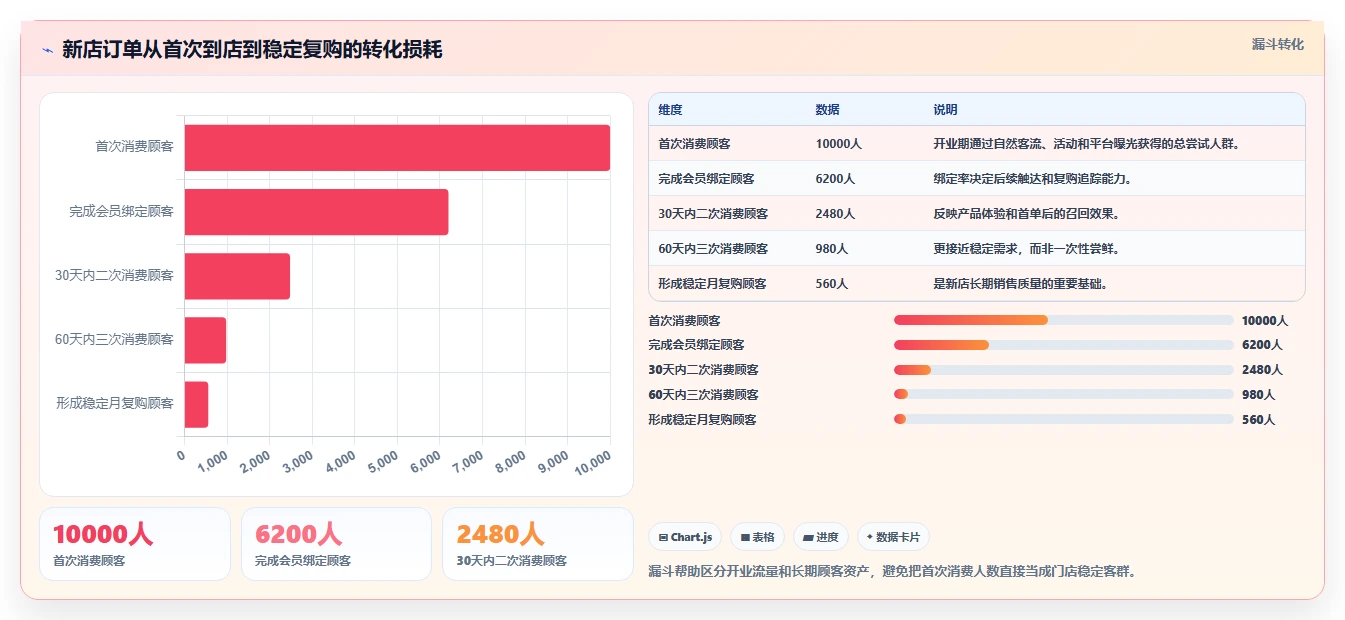The width and height of the screenshot is (1345, 620).
Task: Click the 6200人 data card
Action: pyautogui.click(x=336, y=544)
